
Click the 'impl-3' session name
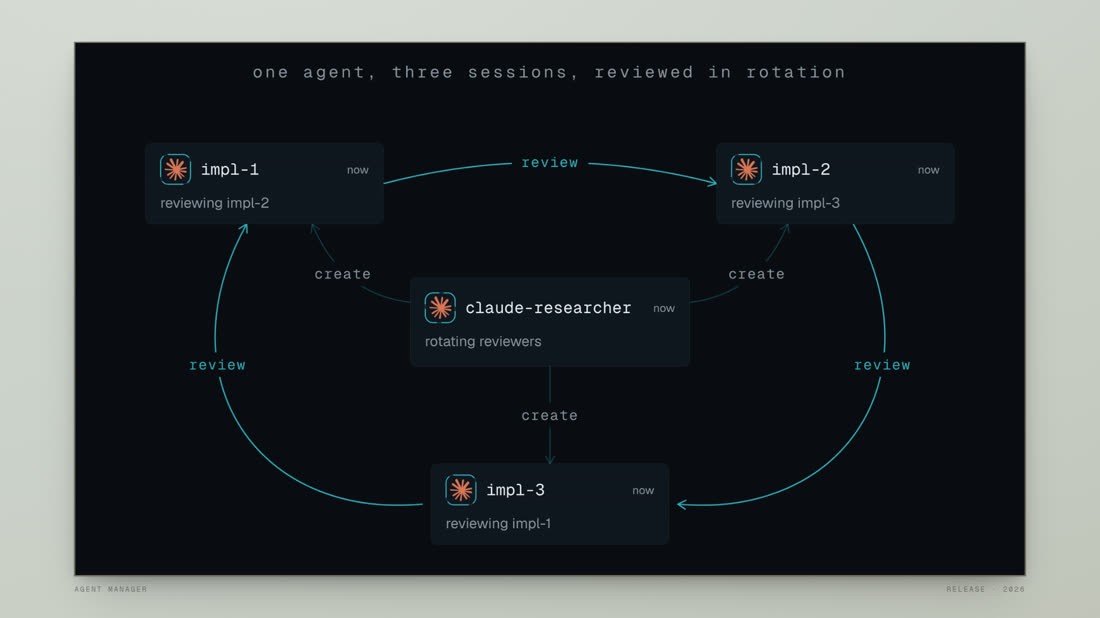516,490
